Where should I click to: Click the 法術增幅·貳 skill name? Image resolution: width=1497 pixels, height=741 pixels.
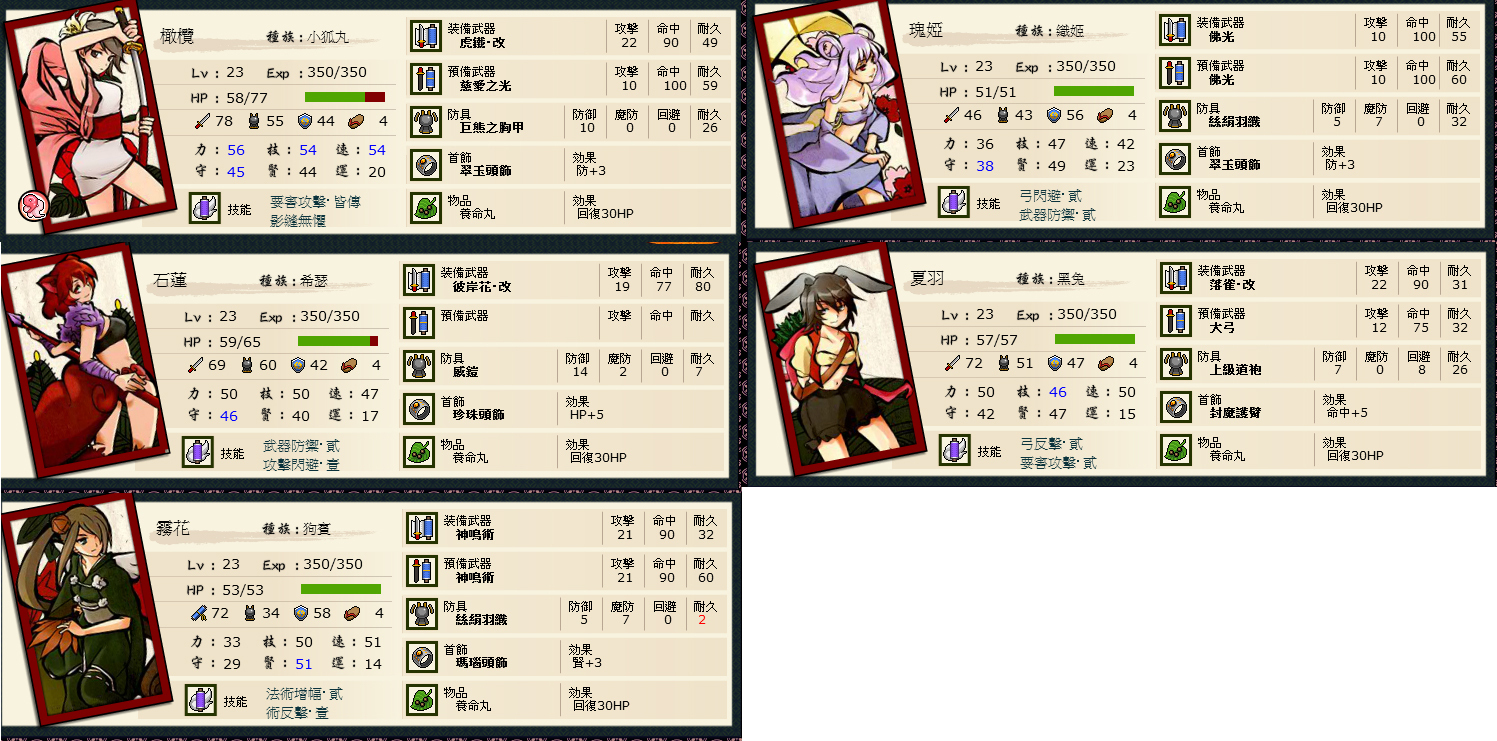304,693
